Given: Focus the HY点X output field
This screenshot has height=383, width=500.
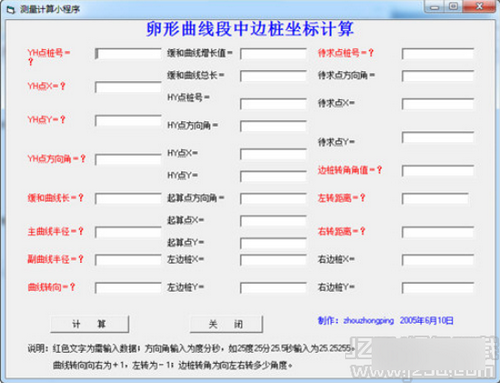Looking at the screenshot, I should [x=273, y=154].
